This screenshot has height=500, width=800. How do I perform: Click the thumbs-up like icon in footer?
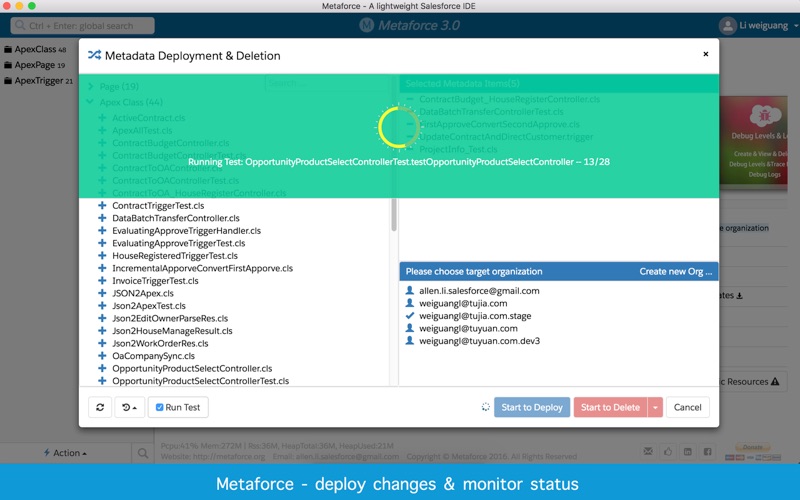[668, 452]
